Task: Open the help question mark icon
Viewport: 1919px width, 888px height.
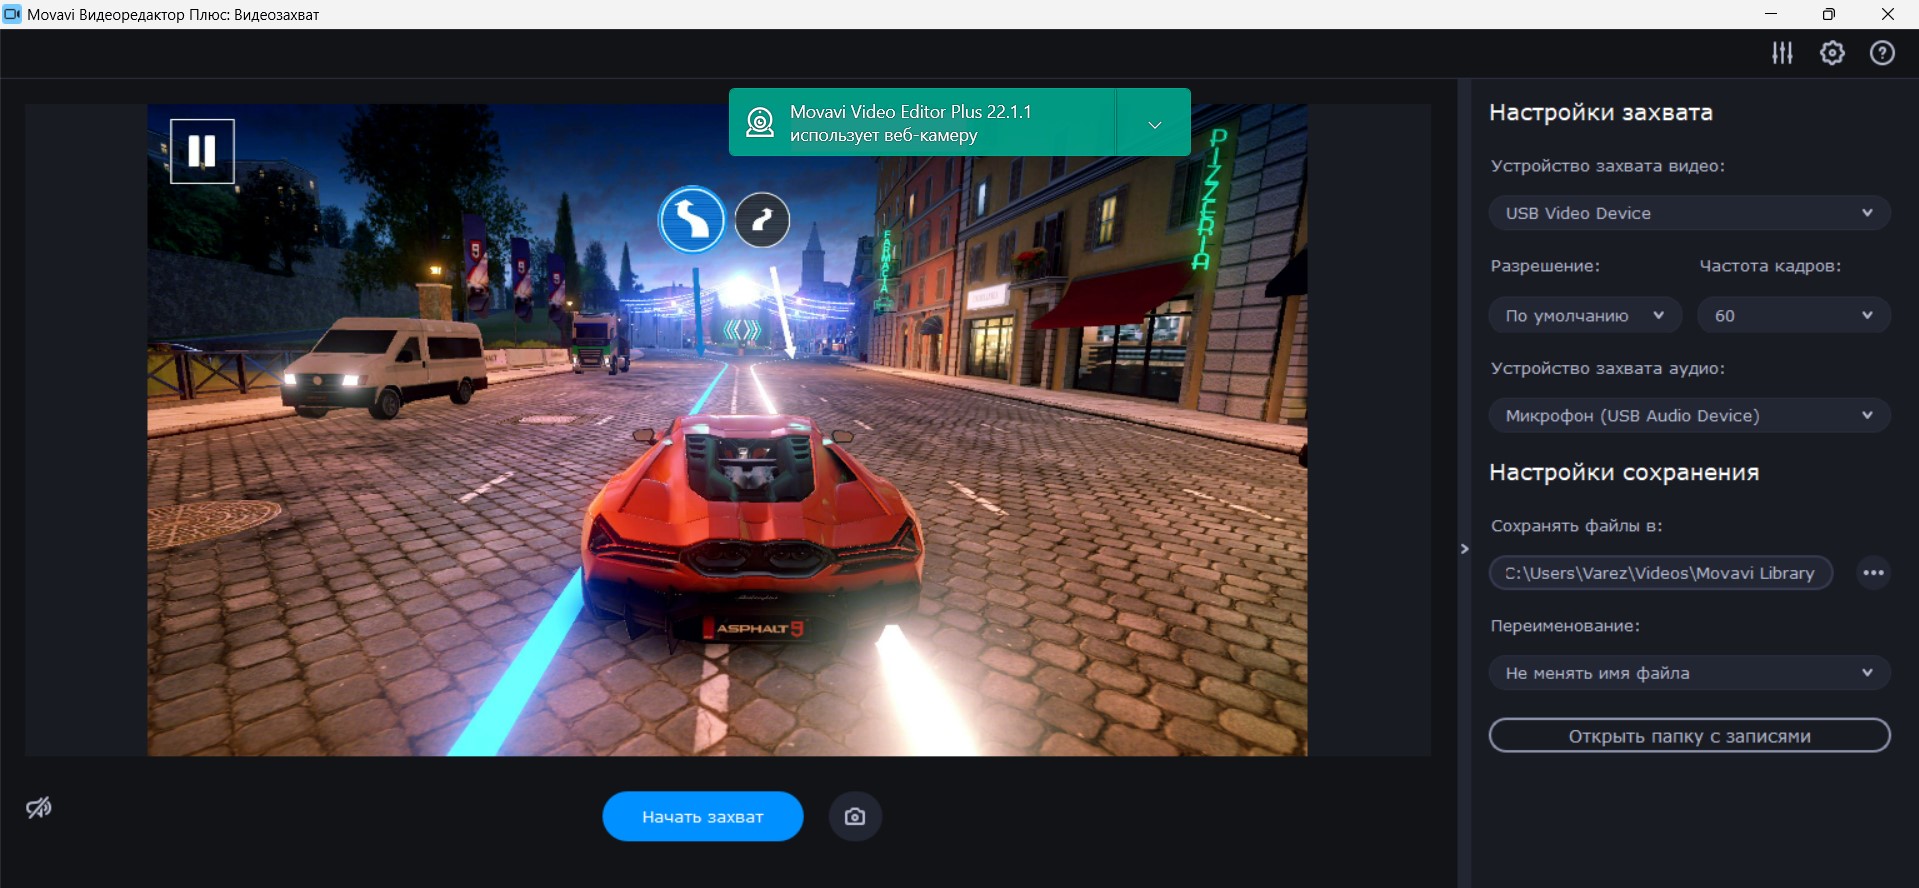Action: [x=1882, y=53]
